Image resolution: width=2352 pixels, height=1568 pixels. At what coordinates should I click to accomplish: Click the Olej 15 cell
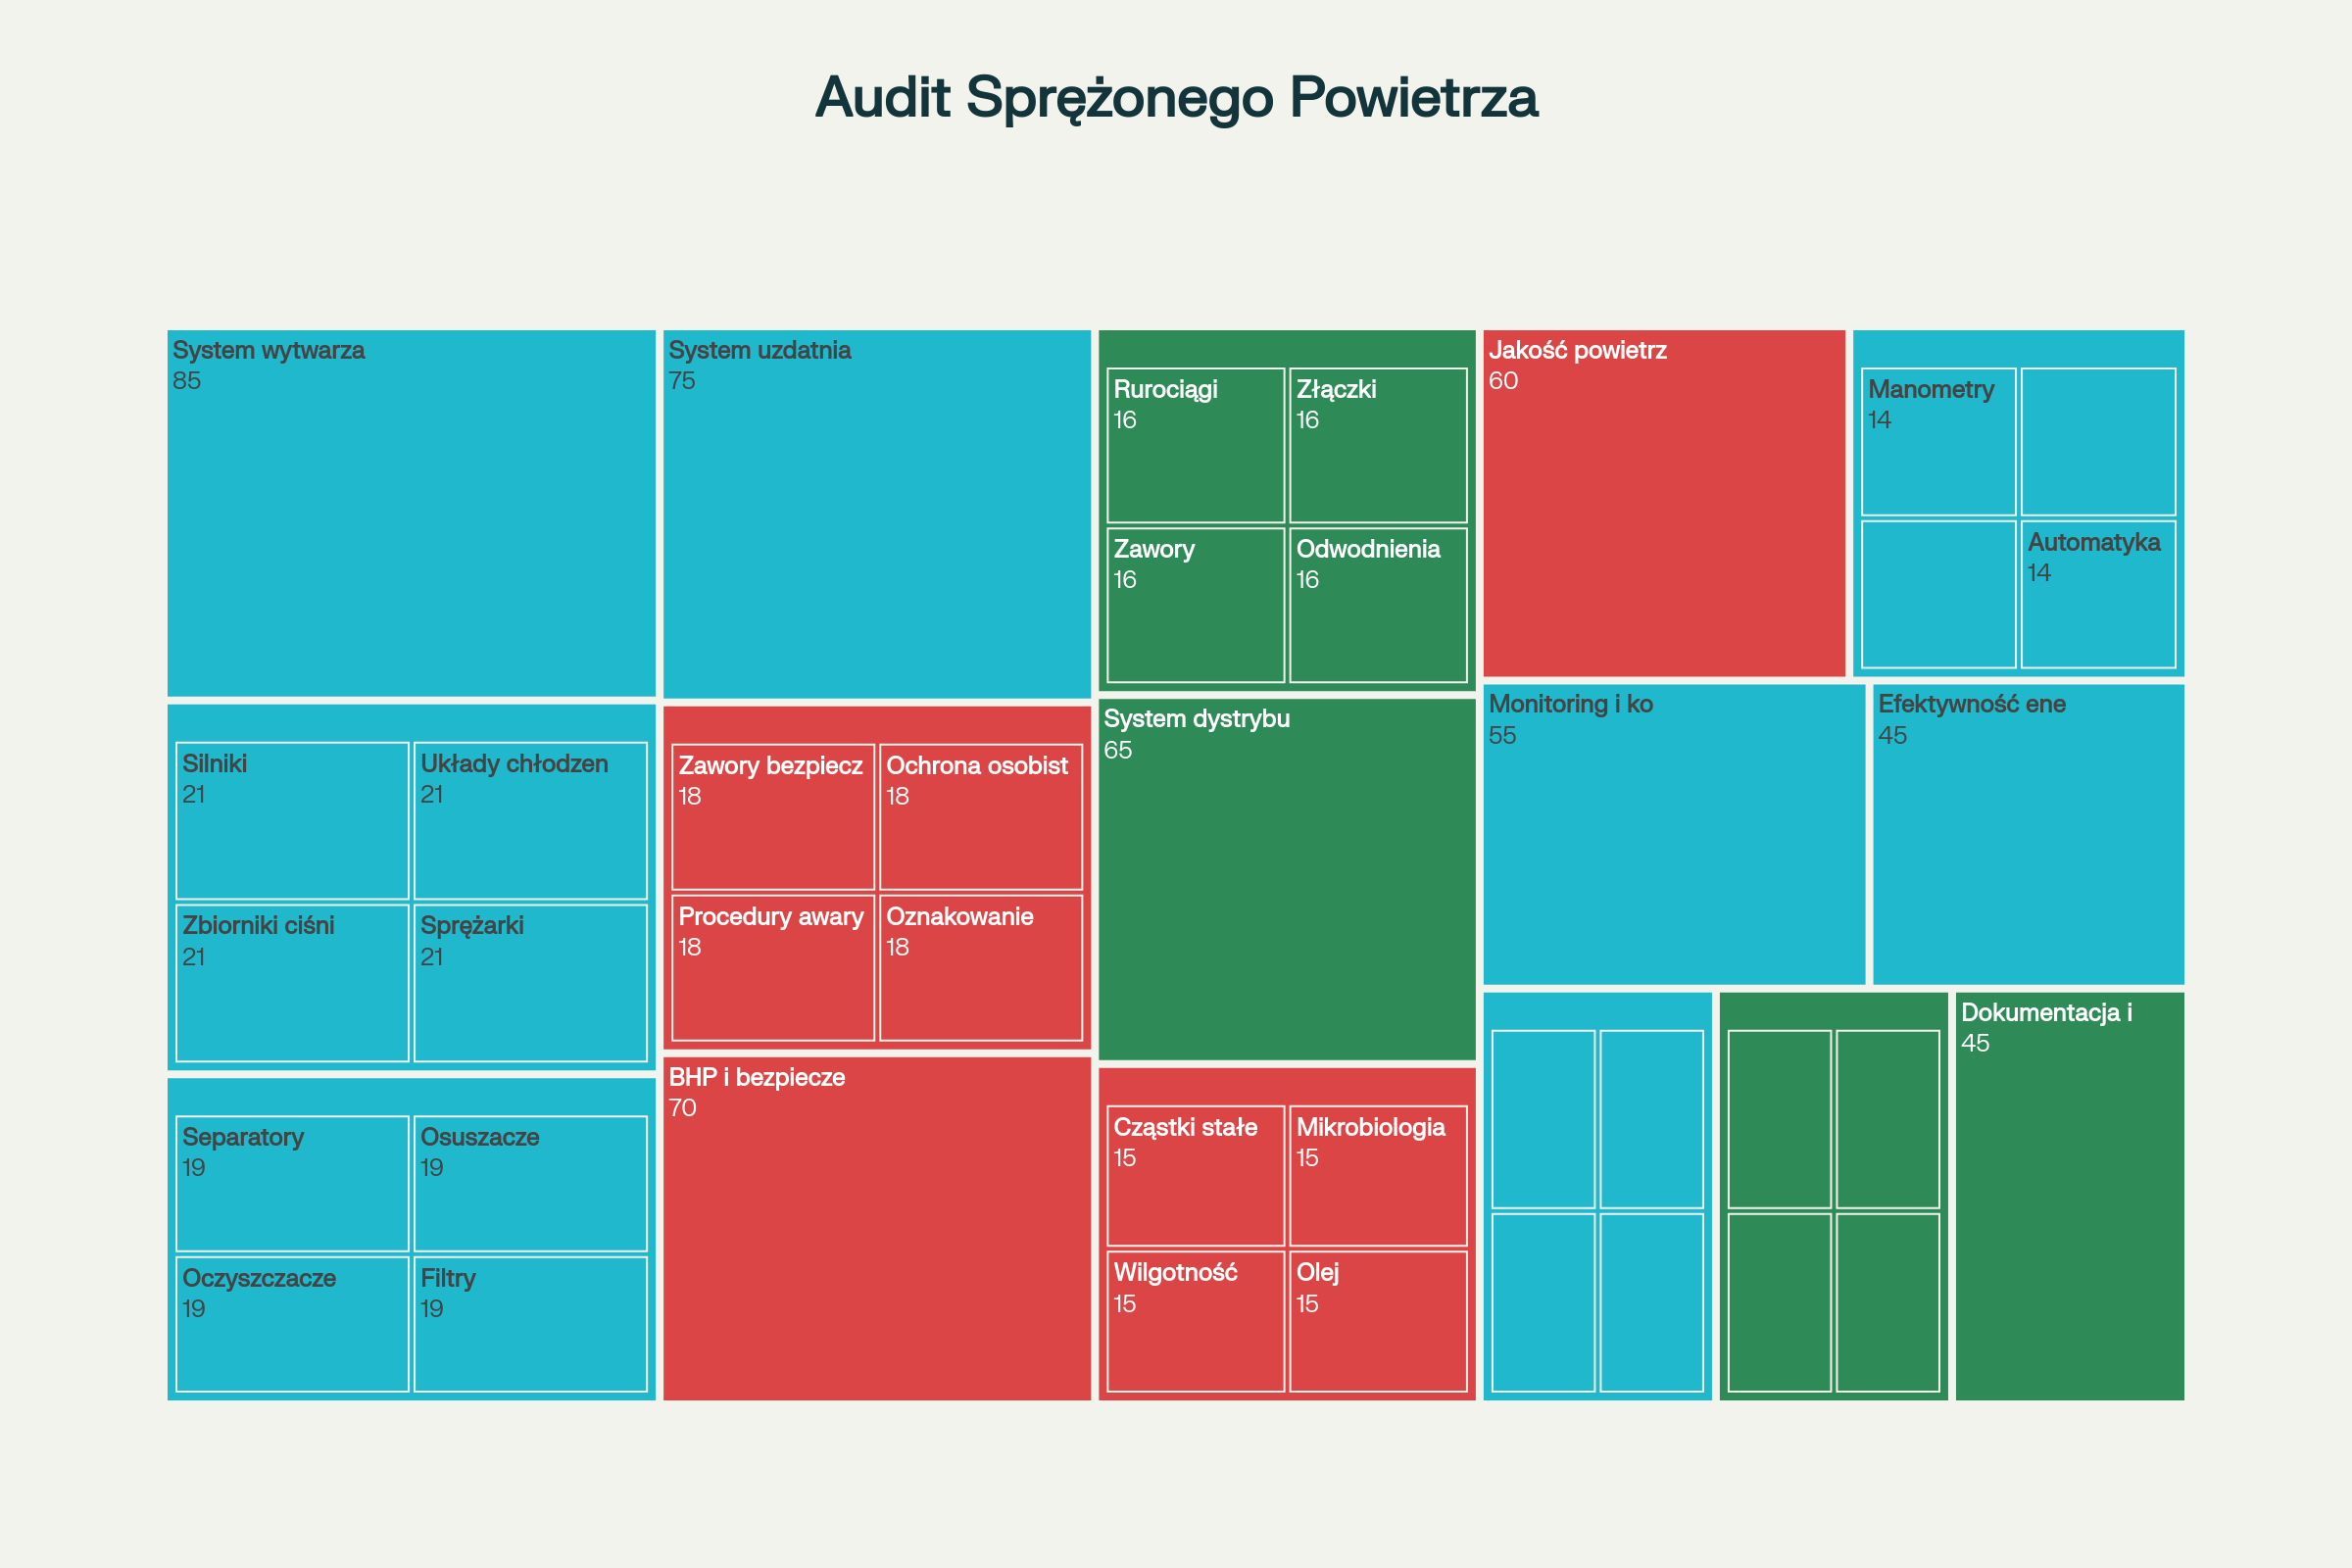[1377, 1321]
